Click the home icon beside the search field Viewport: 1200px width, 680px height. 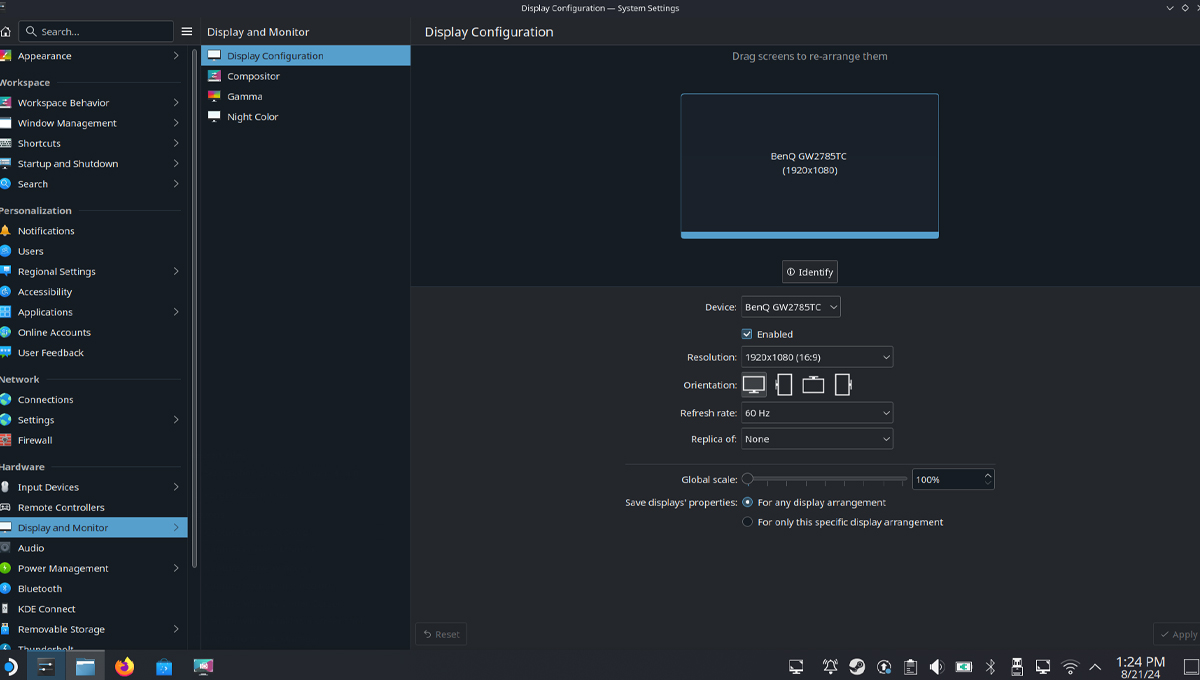click(6, 32)
